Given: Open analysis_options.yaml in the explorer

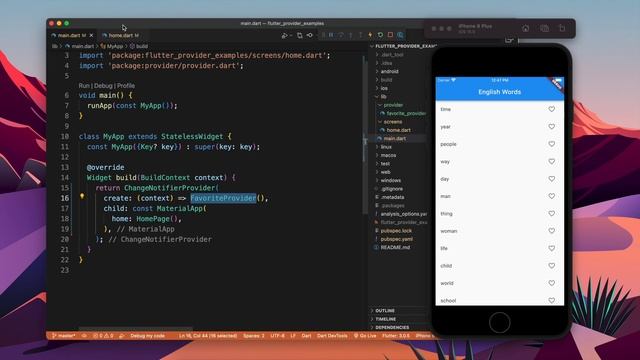Looking at the screenshot, I should coord(403,214).
